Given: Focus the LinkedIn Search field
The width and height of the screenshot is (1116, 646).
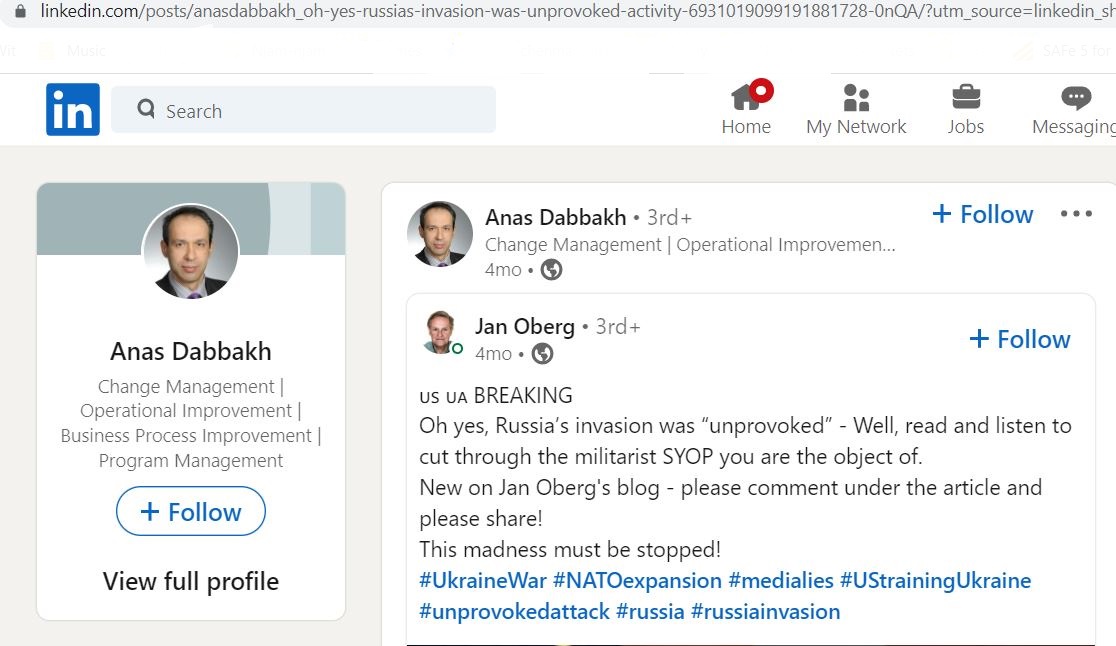Looking at the screenshot, I should [x=303, y=110].
